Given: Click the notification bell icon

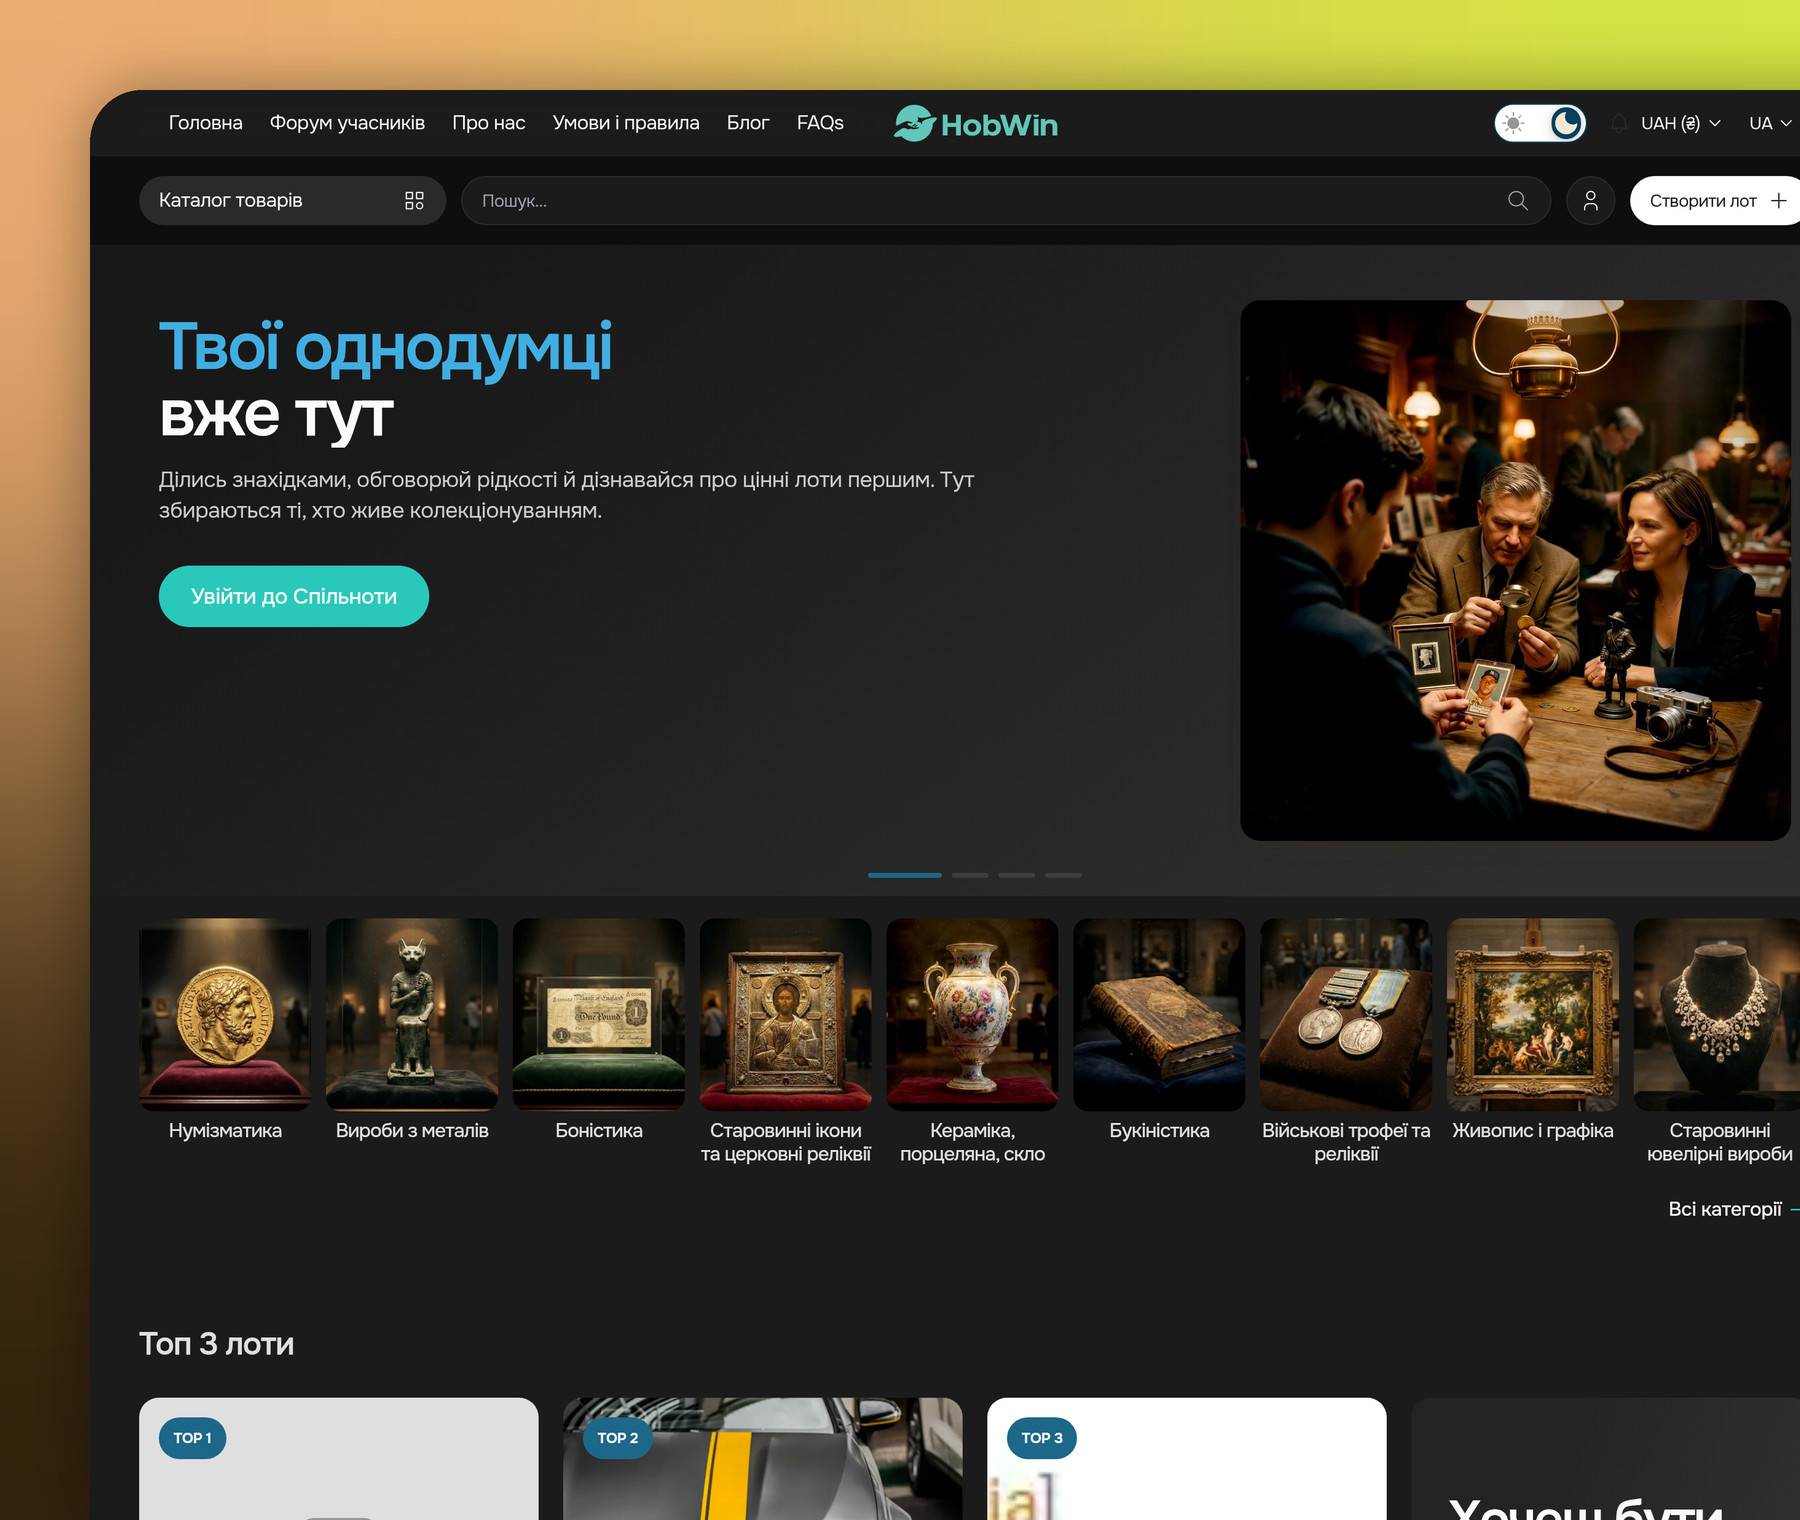Looking at the screenshot, I should pos(1619,123).
